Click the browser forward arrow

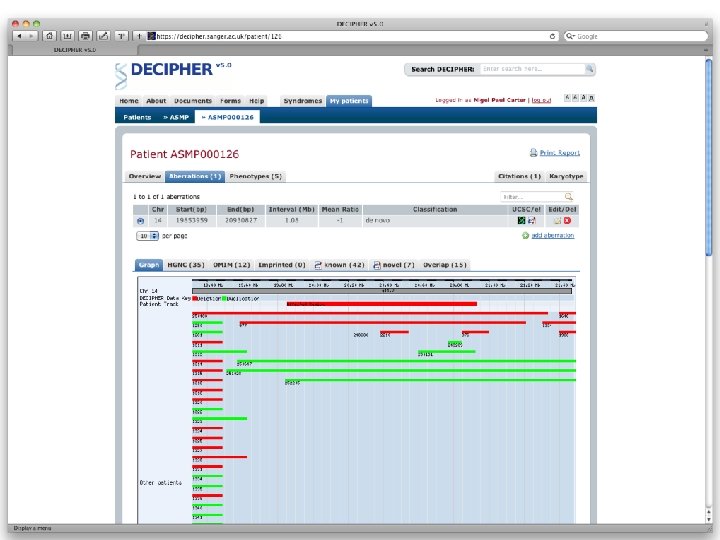pyautogui.click(x=31, y=36)
